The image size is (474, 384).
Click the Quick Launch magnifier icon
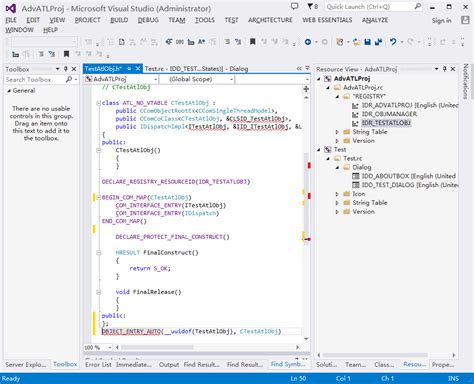[x=417, y=6]
